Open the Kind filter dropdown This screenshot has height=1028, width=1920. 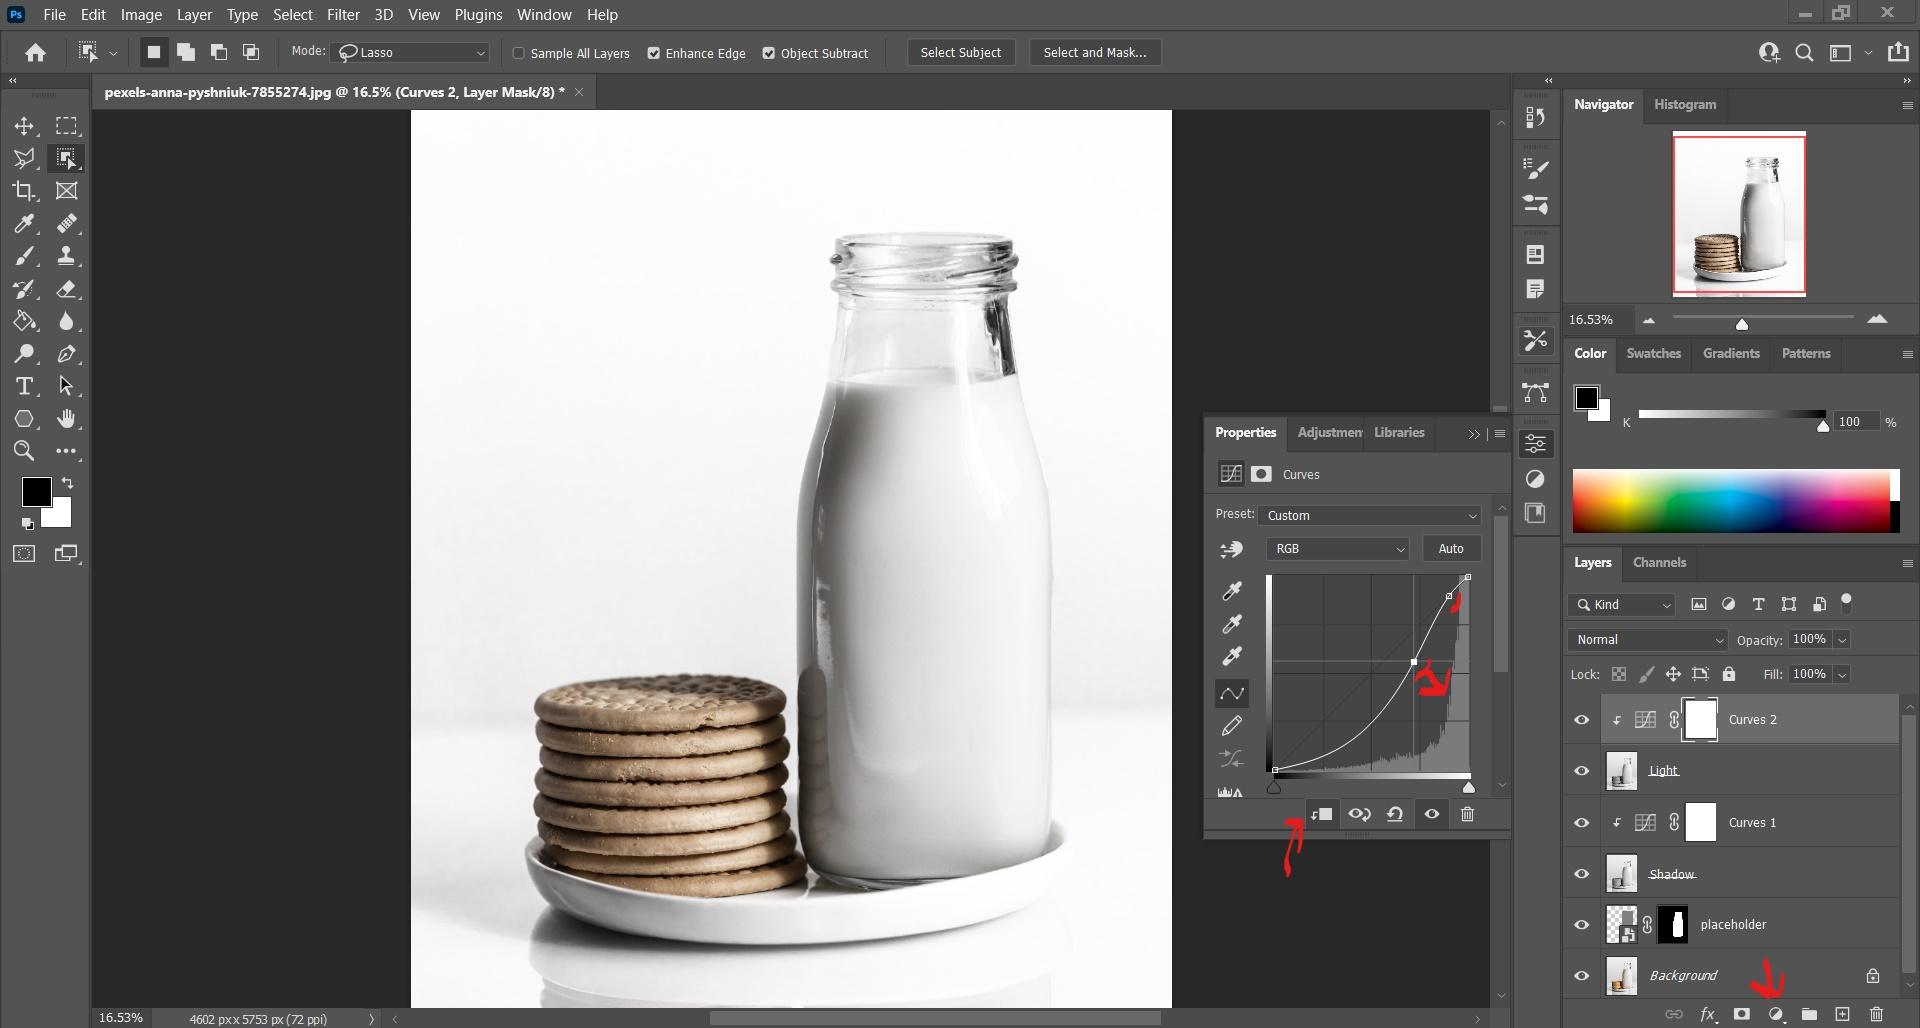tap(1621, 604)
